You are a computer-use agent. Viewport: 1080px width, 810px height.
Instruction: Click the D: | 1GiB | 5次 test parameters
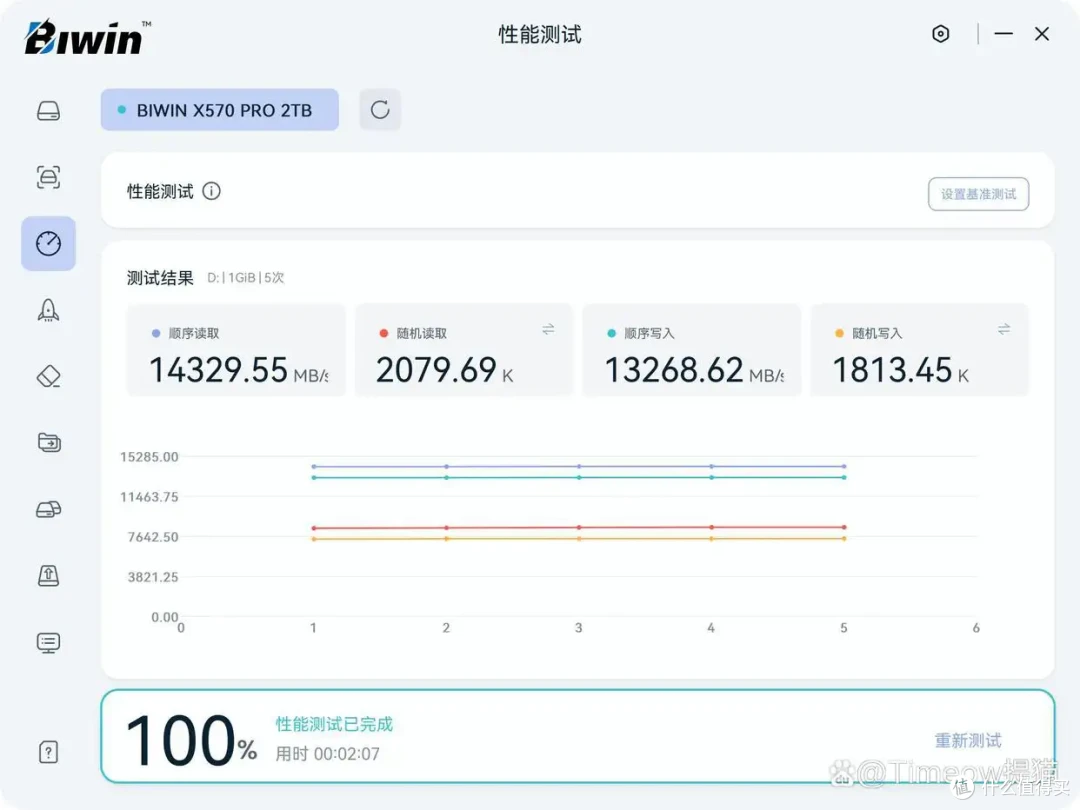pos(246,278)
